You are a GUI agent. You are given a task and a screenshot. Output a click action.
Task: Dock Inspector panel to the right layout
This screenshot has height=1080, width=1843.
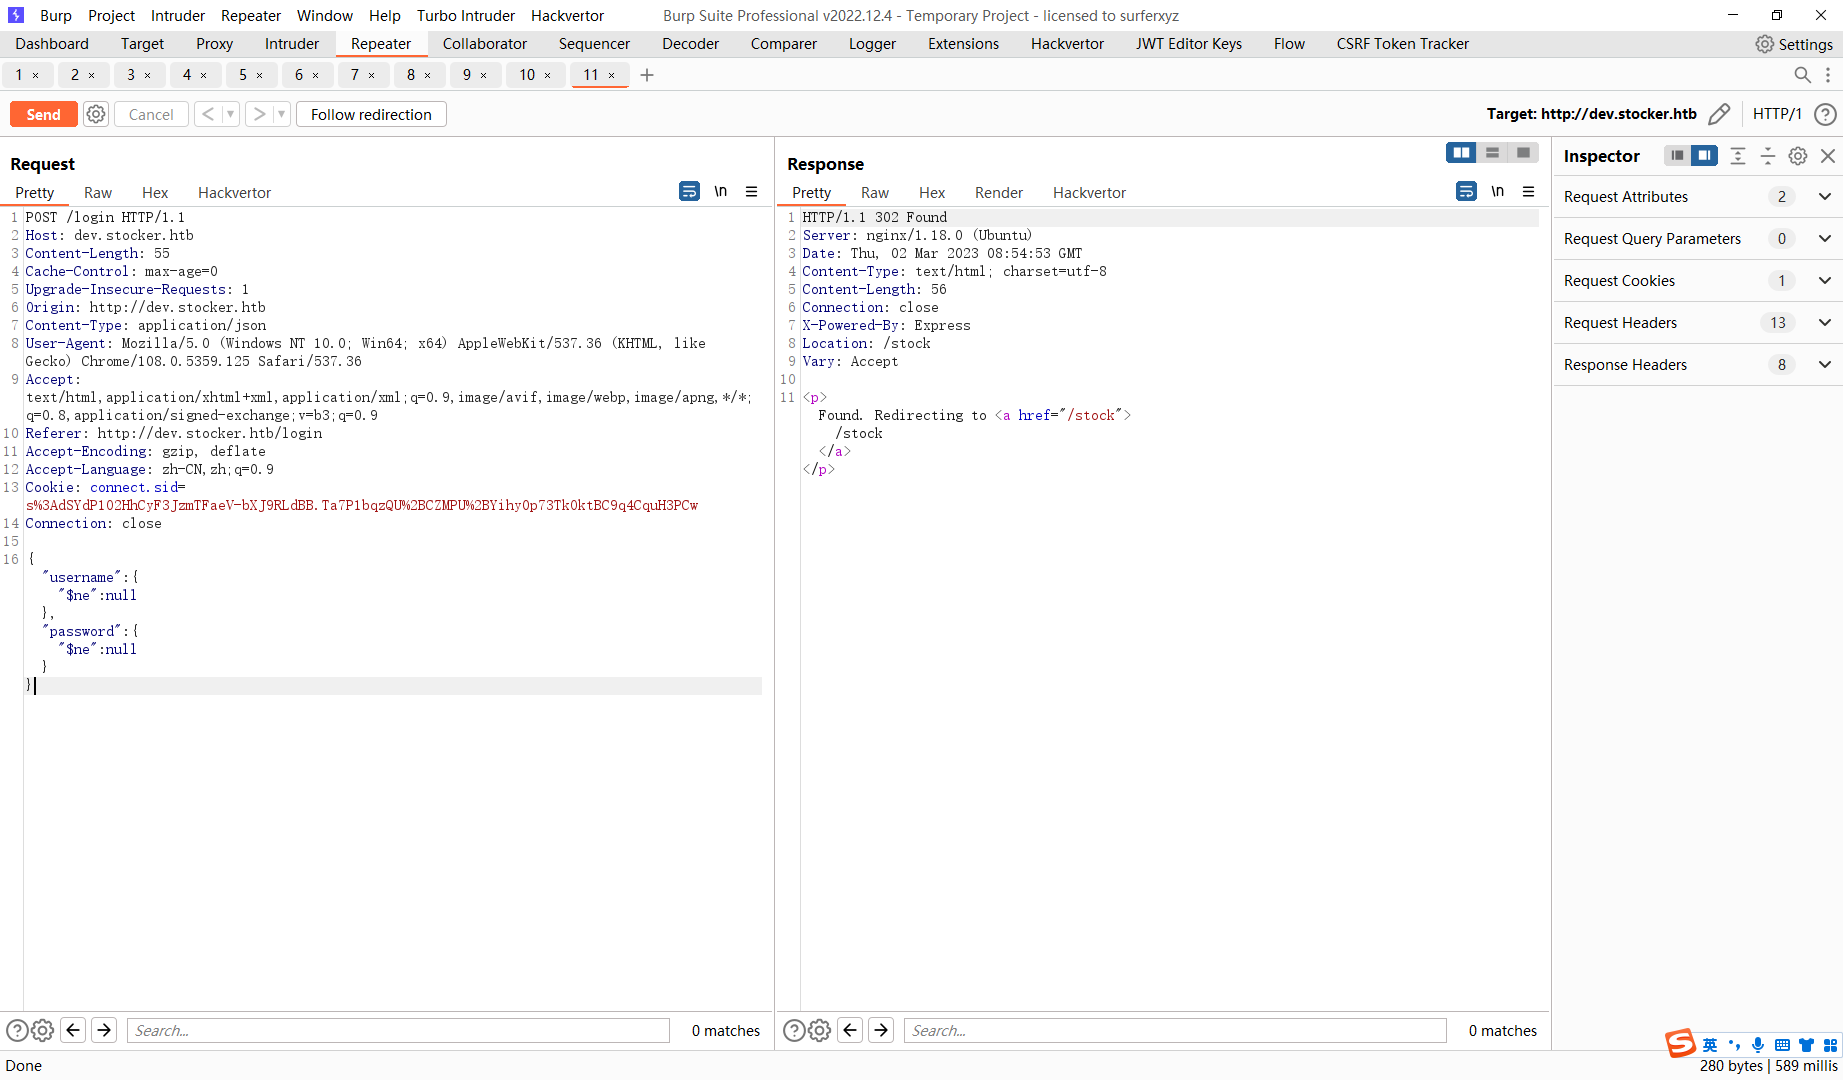[x=1704, y=155]
